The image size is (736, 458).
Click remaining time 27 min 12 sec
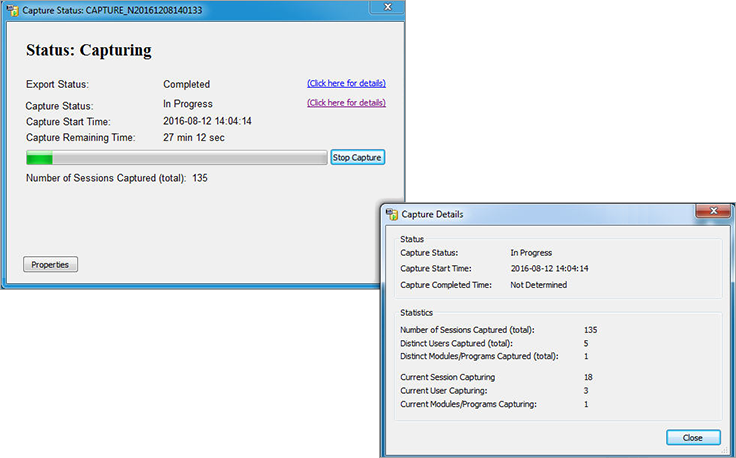[x=194, y=137]
